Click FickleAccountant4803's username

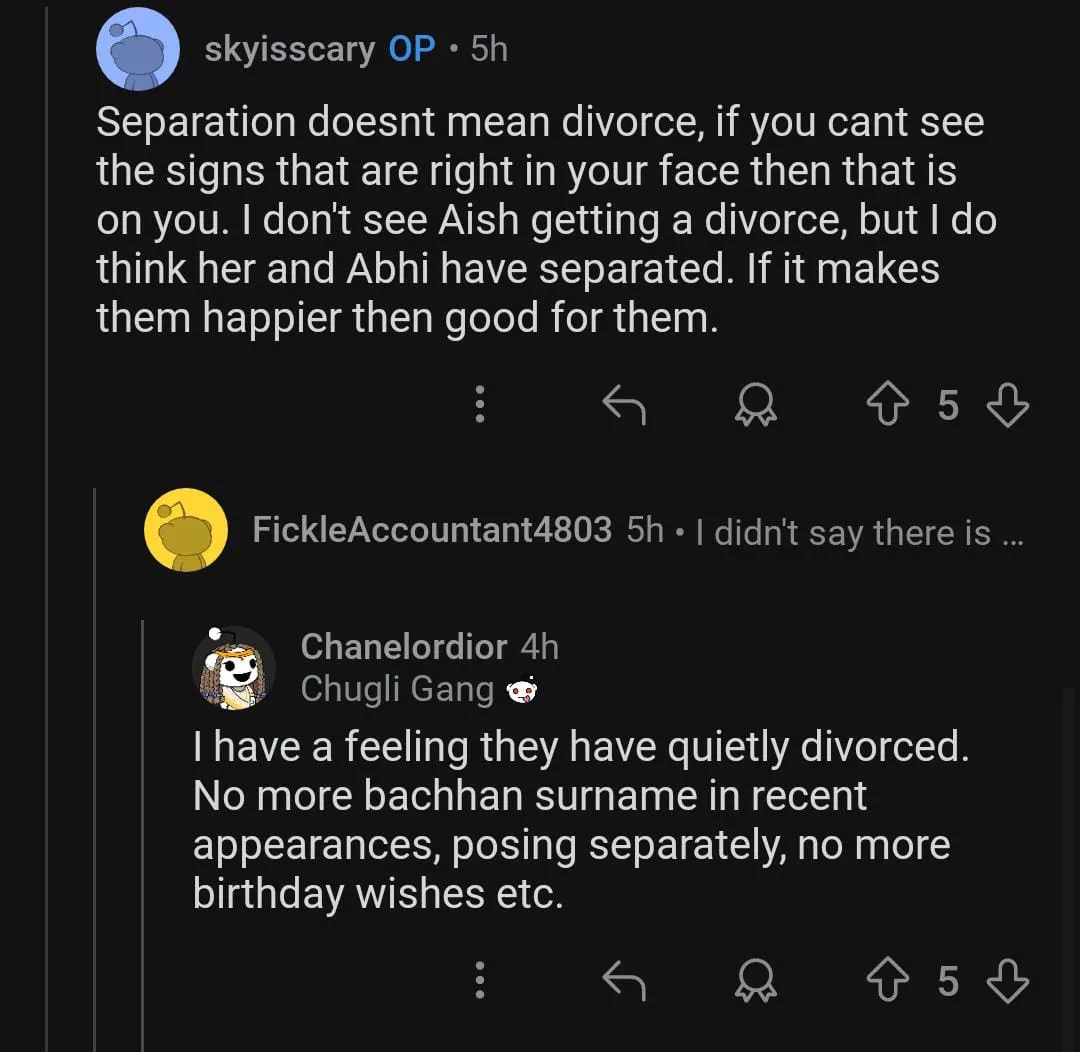click(431, 530)
